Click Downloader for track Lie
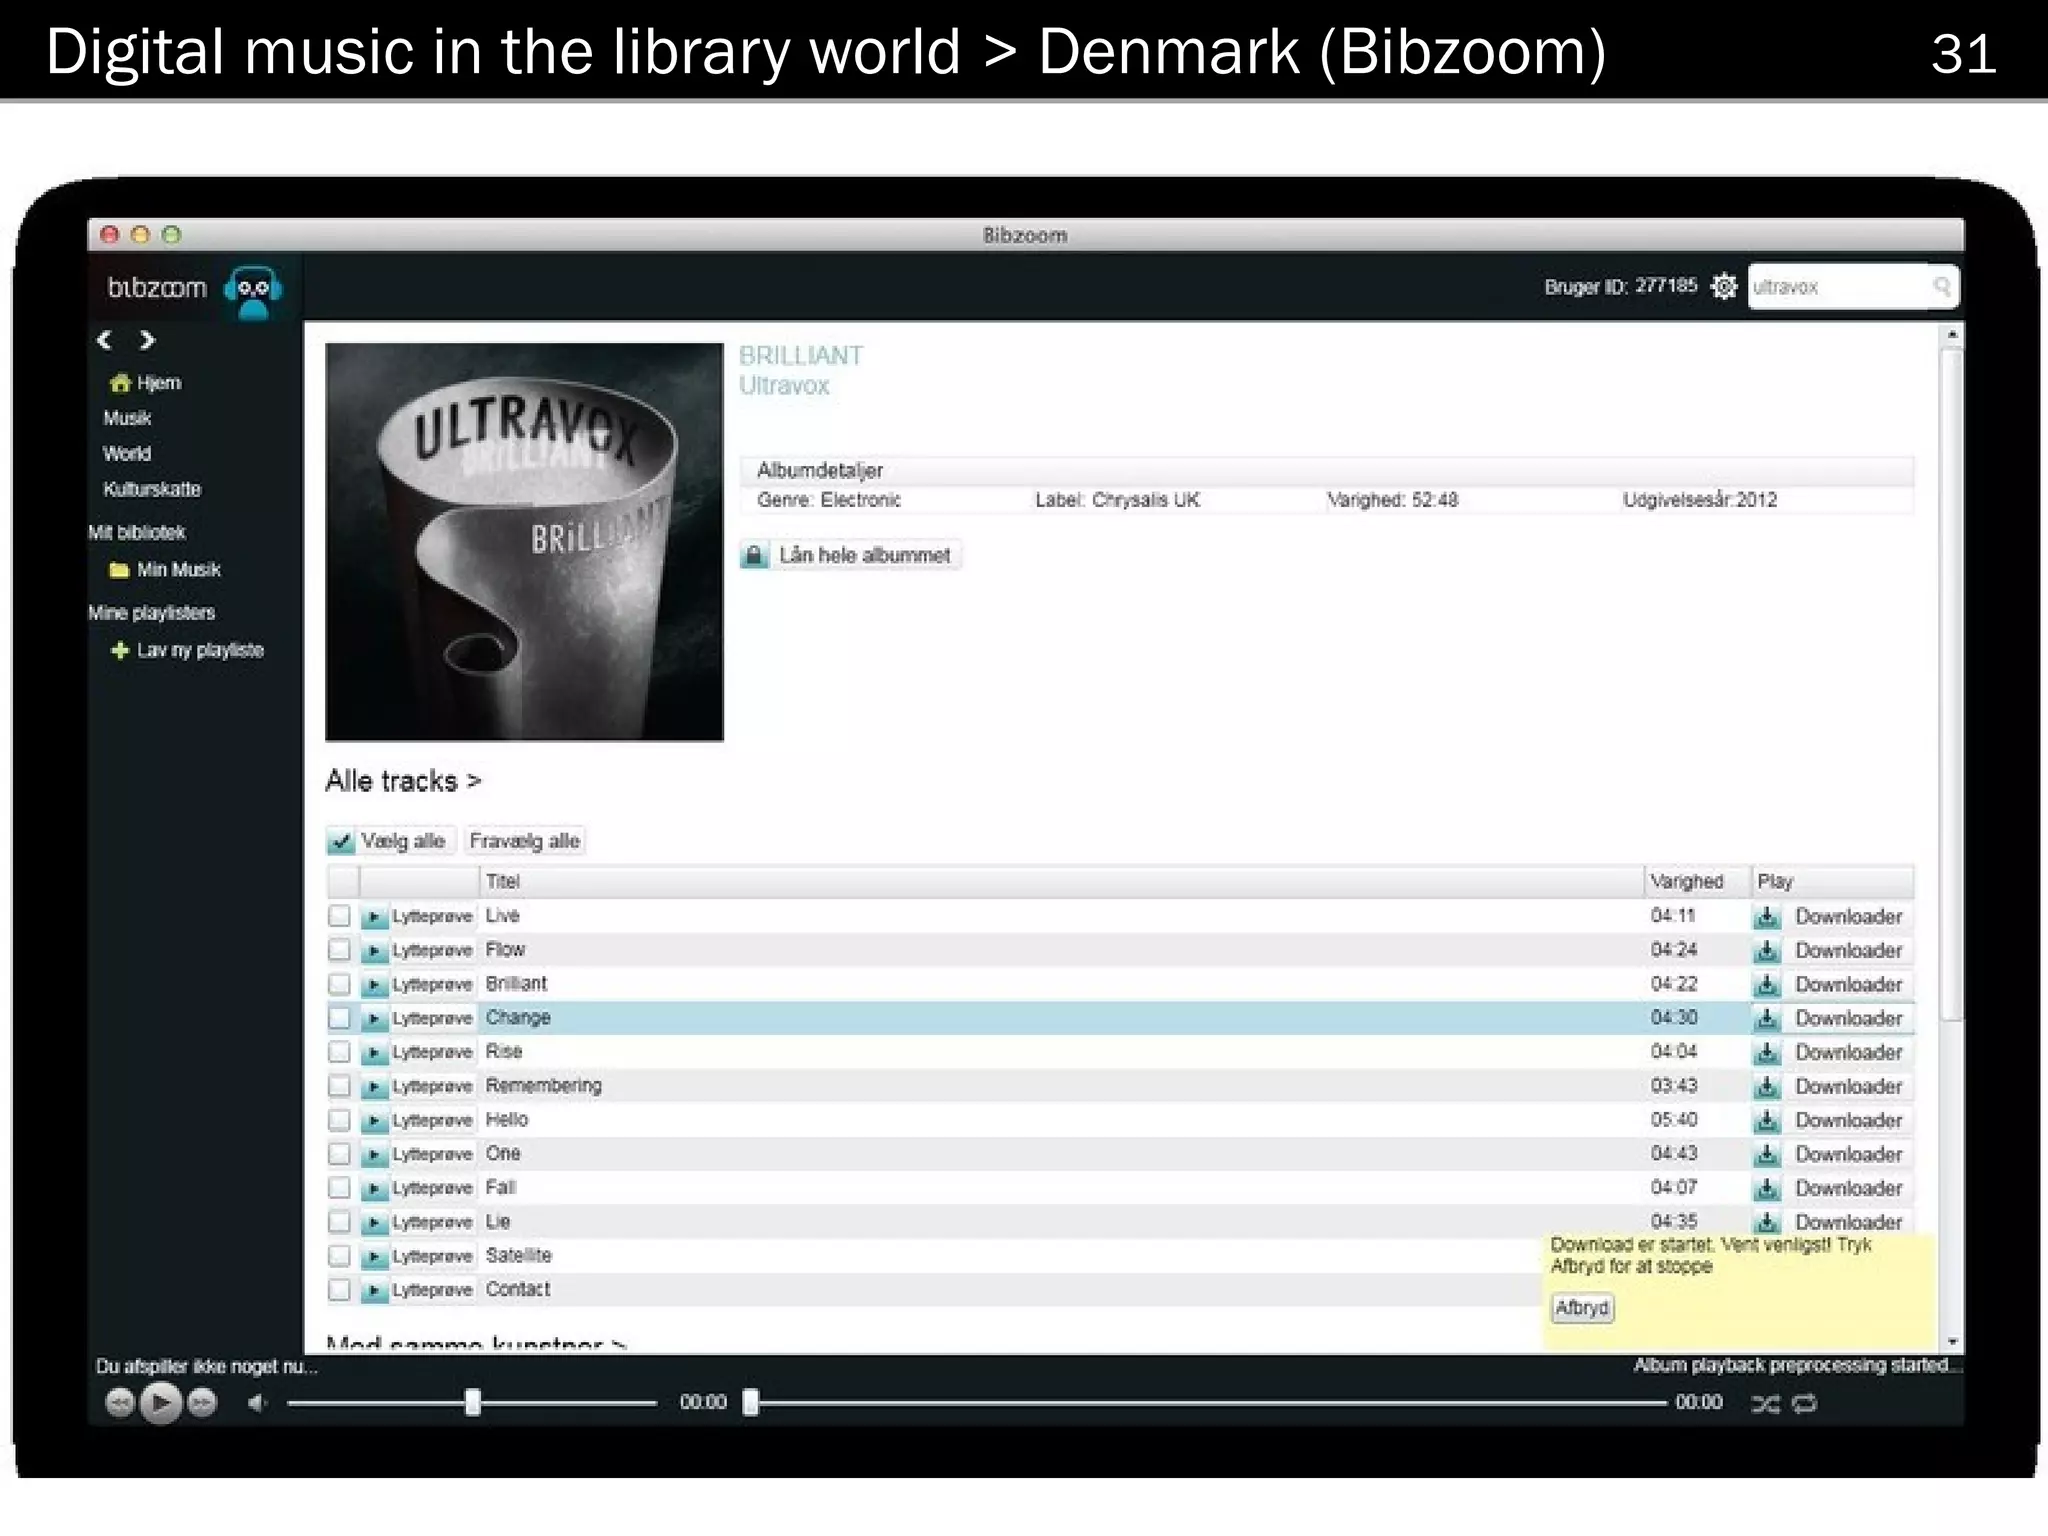Screen dimensions: 2048x1536 pyautogui.click(x=1848, y=1223)
